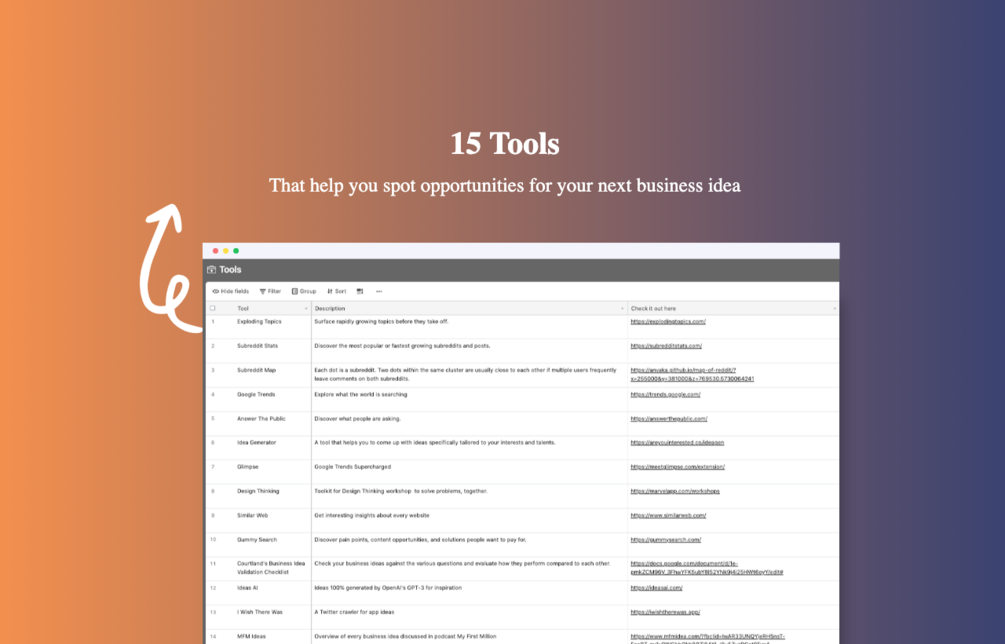Tick the select-all checkbox in header
The image size is (1005, 644).
[x=213, y=308]
